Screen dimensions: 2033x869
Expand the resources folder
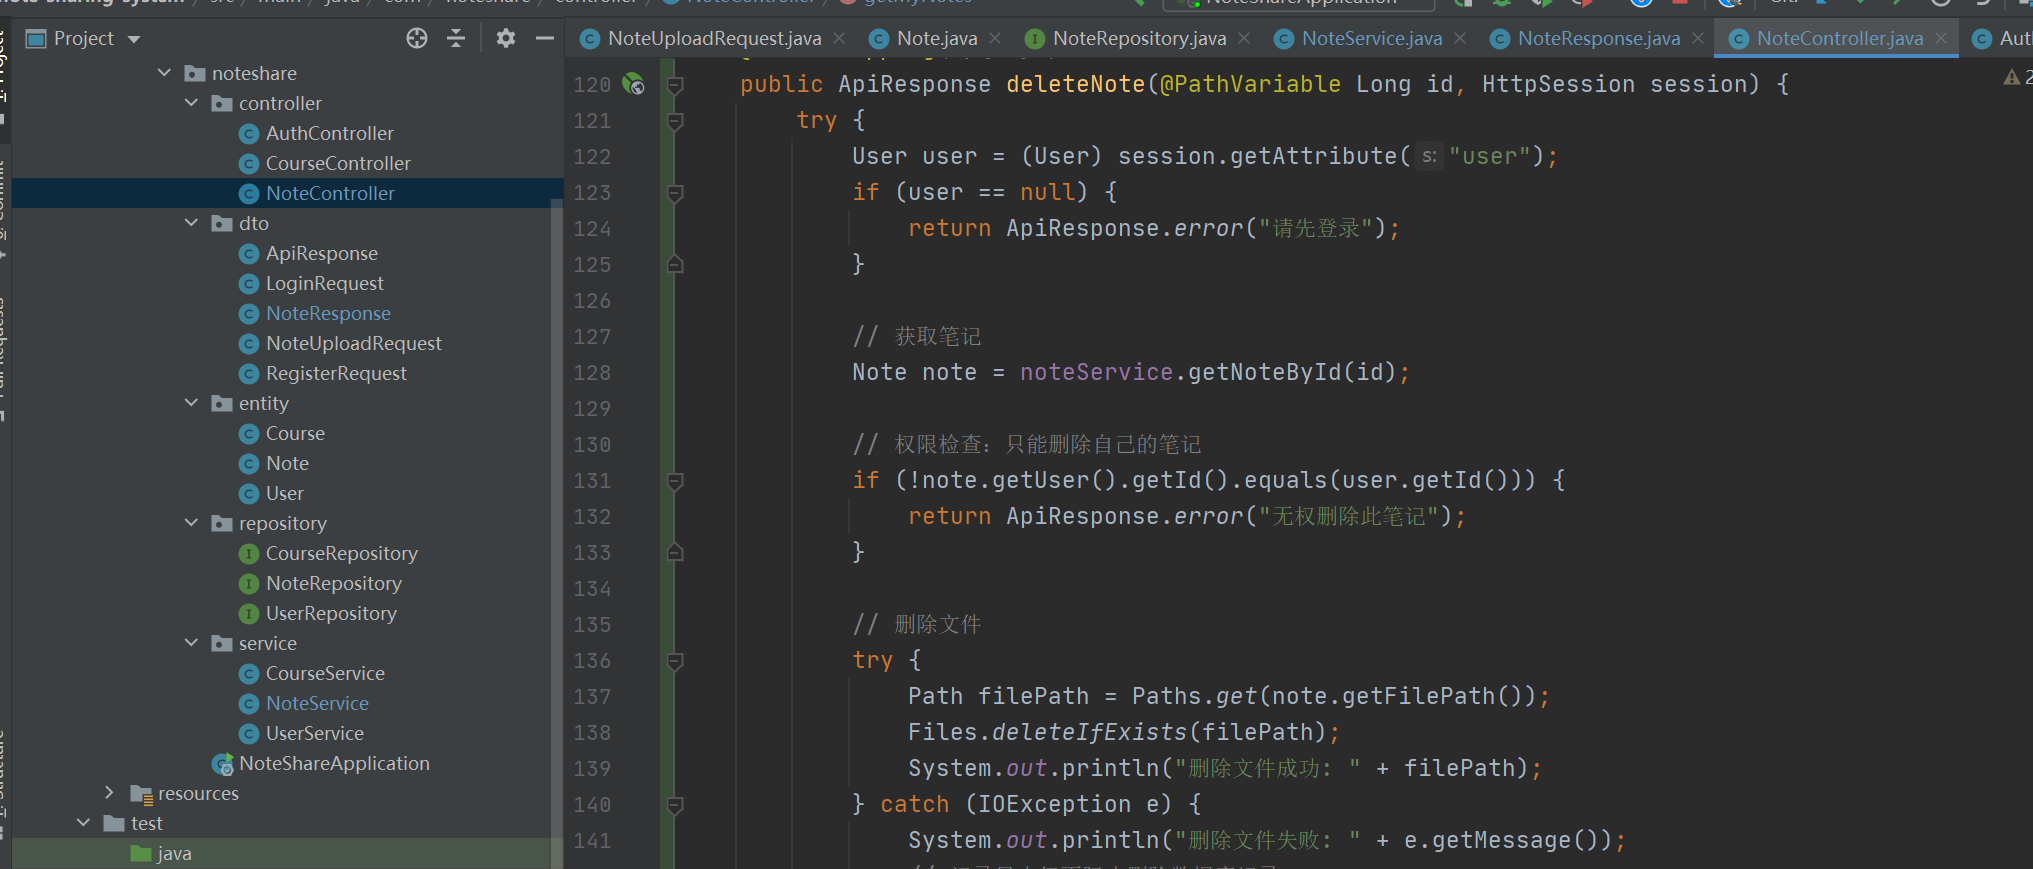tap(110, 793)
